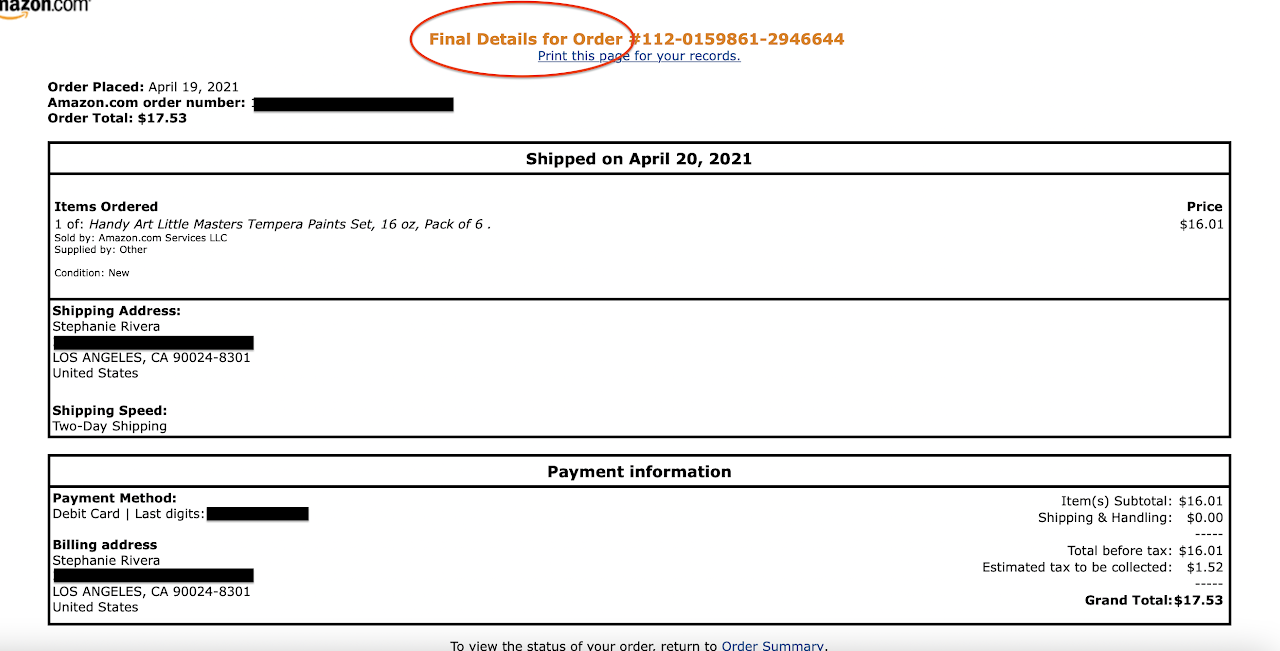Viewport: 1280px width, 651px height.
Task: Click the 'Shipped on April 20, 2021' header
Action: [639, 158]
